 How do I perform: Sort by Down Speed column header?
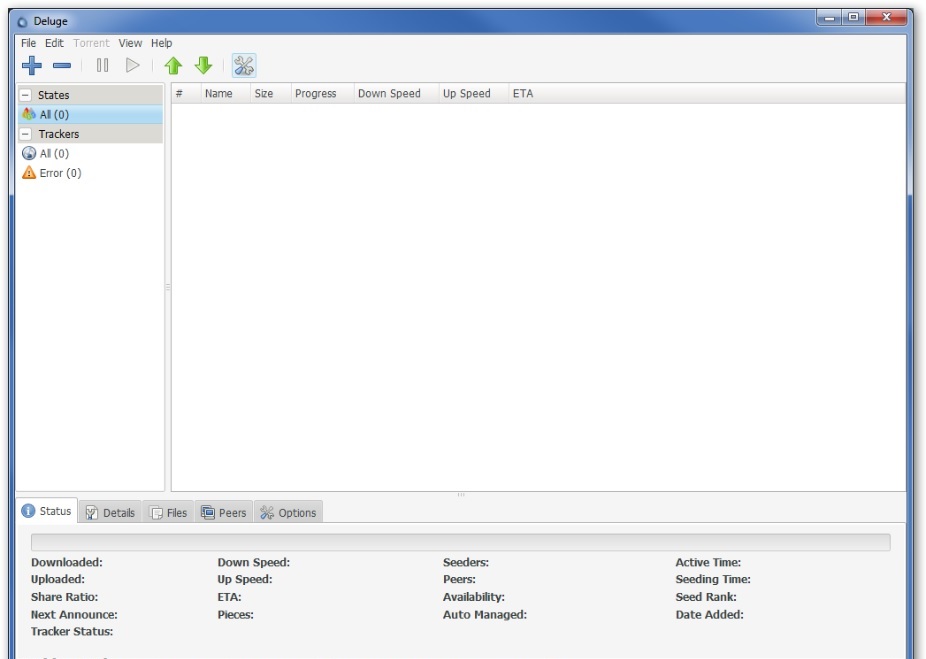389,94
